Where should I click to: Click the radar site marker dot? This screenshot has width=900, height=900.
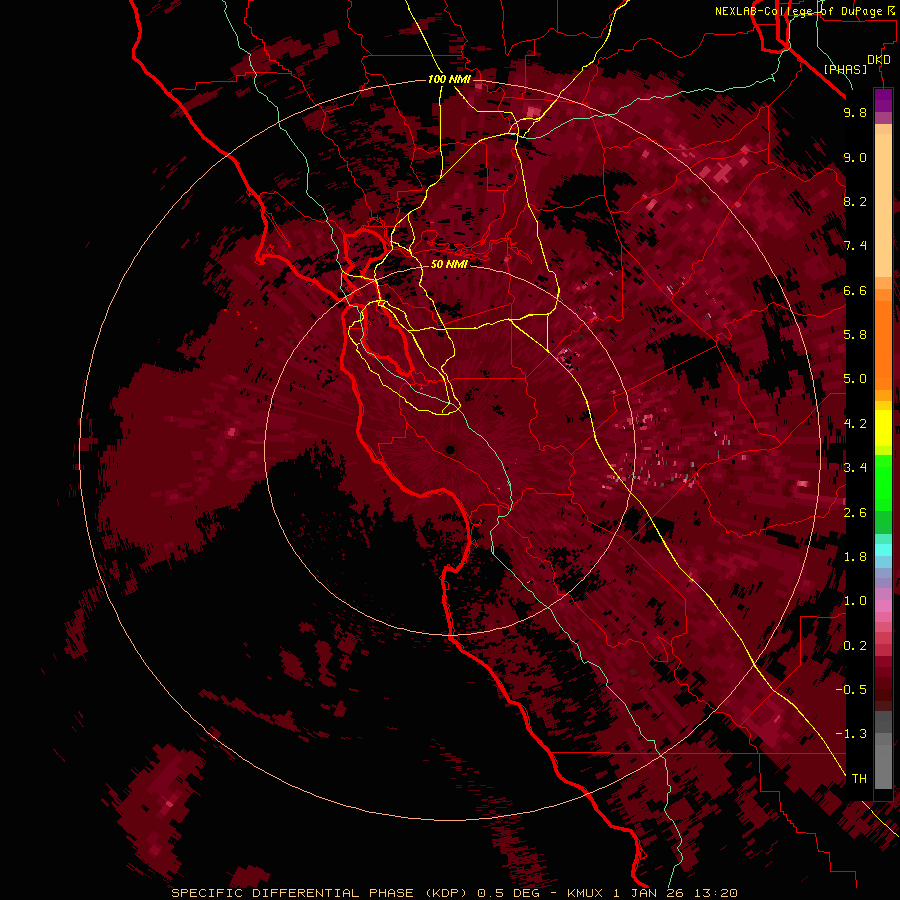pos(451,450)
